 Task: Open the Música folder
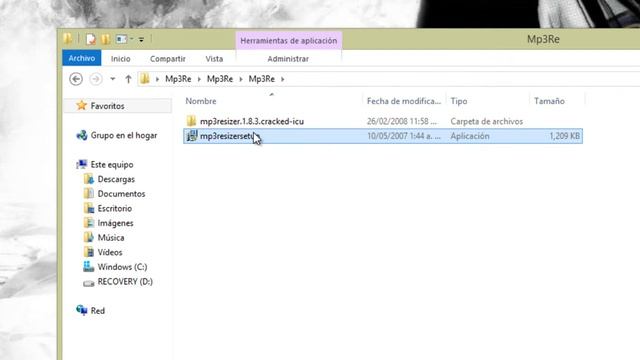[111, 238]
